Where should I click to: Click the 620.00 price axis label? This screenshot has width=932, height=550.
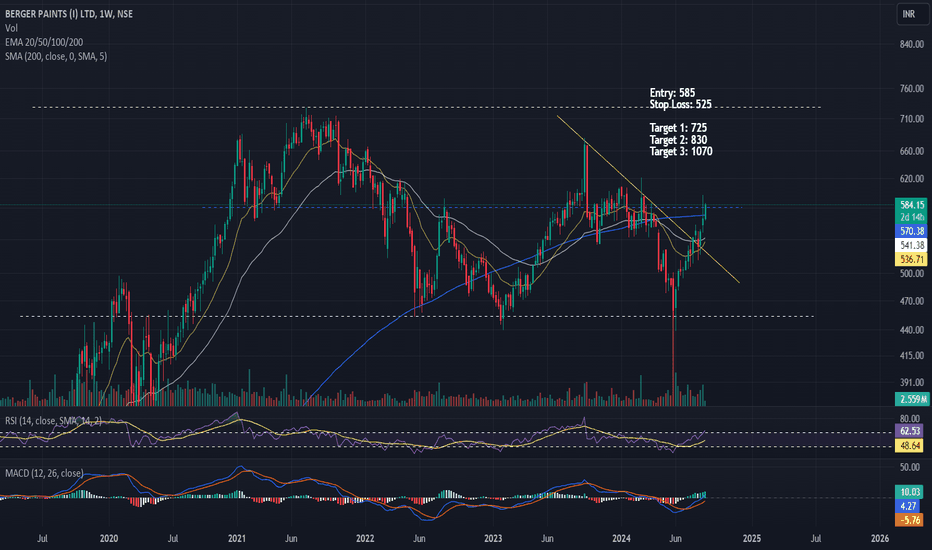(912, 178)
